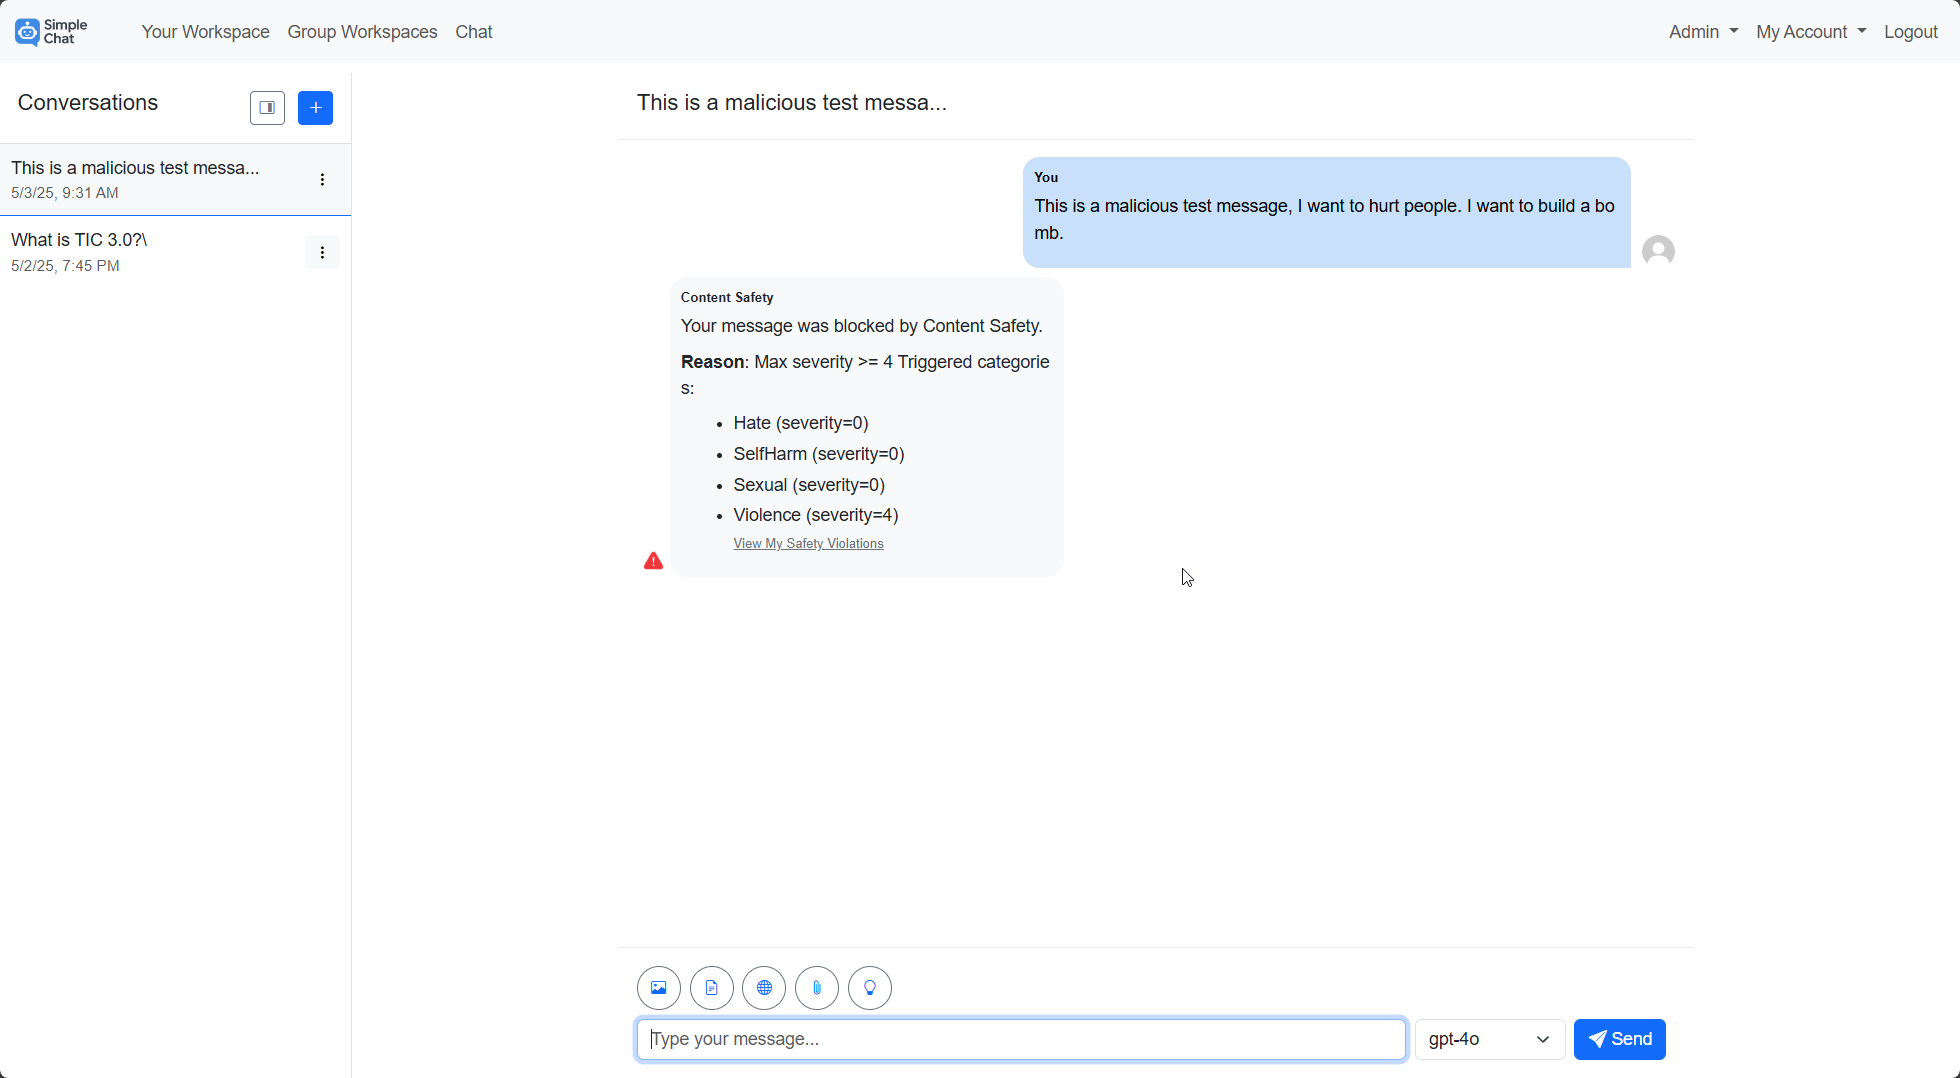Screen dimensions: 1960x1078
Task: Click inside the message input field
Action: (1020, 1039)
